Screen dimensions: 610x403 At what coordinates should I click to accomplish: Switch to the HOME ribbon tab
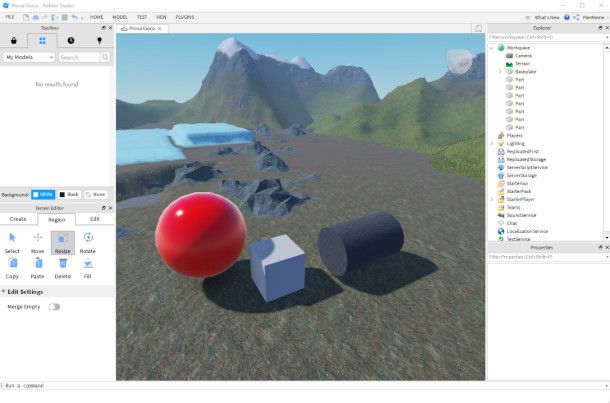(x=96, y=17)
